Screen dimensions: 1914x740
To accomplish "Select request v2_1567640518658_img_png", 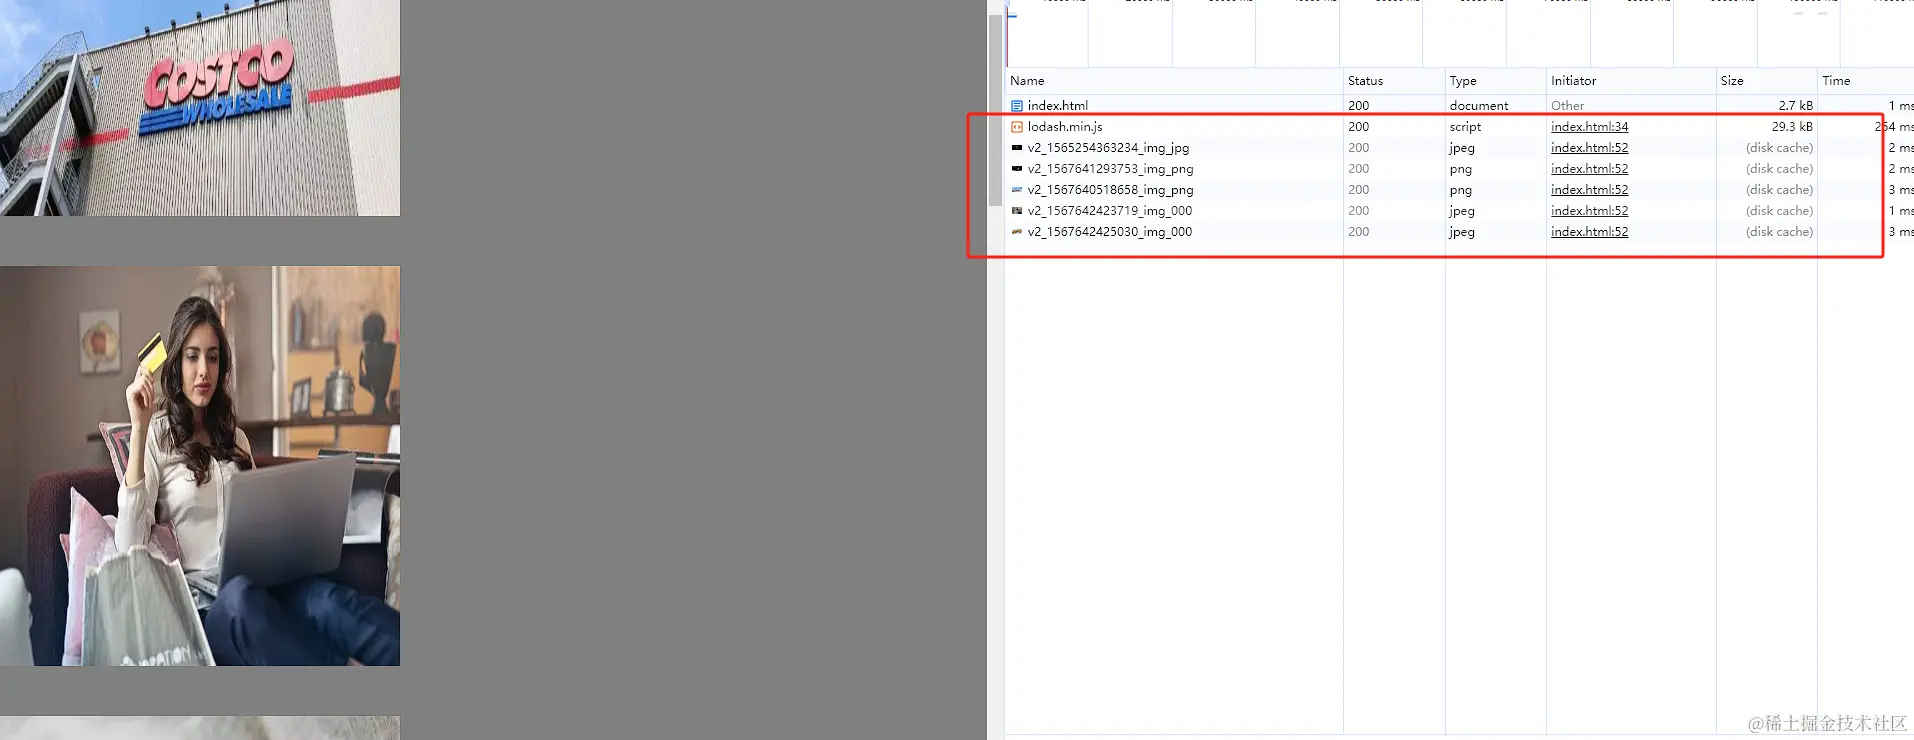I will coord(1110,190).
